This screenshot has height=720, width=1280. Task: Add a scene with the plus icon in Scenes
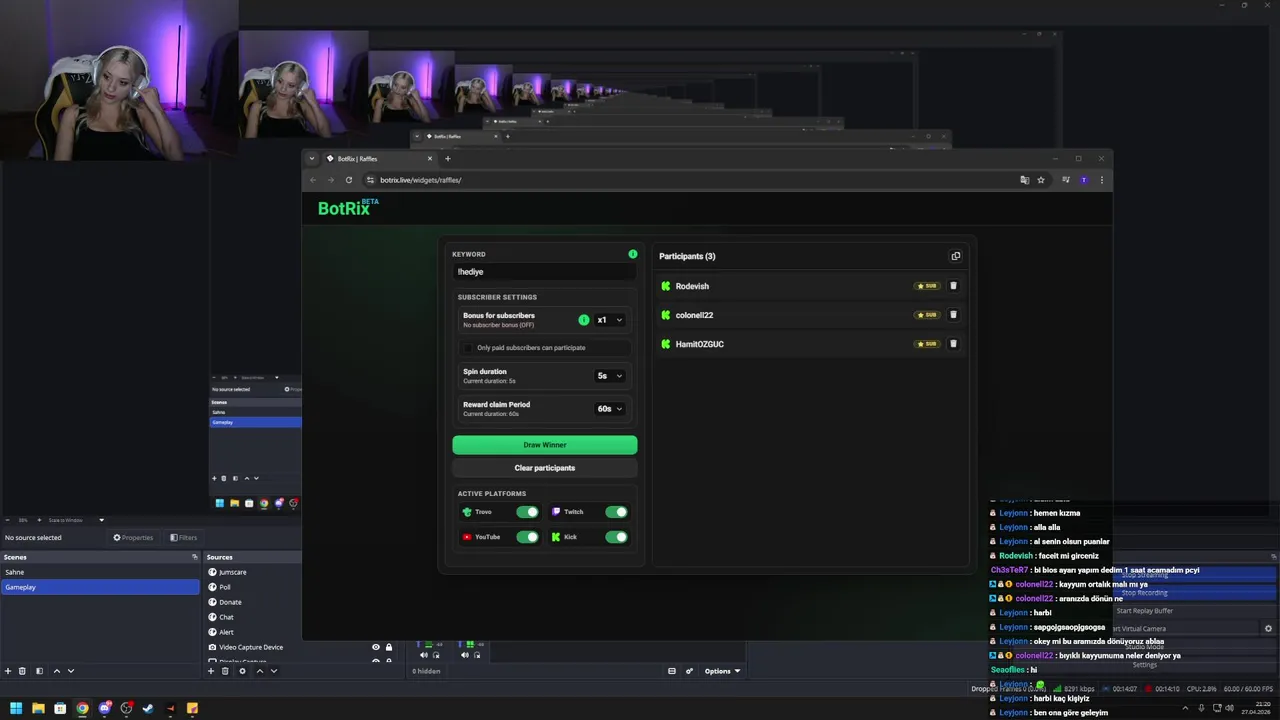pos(8,671)
